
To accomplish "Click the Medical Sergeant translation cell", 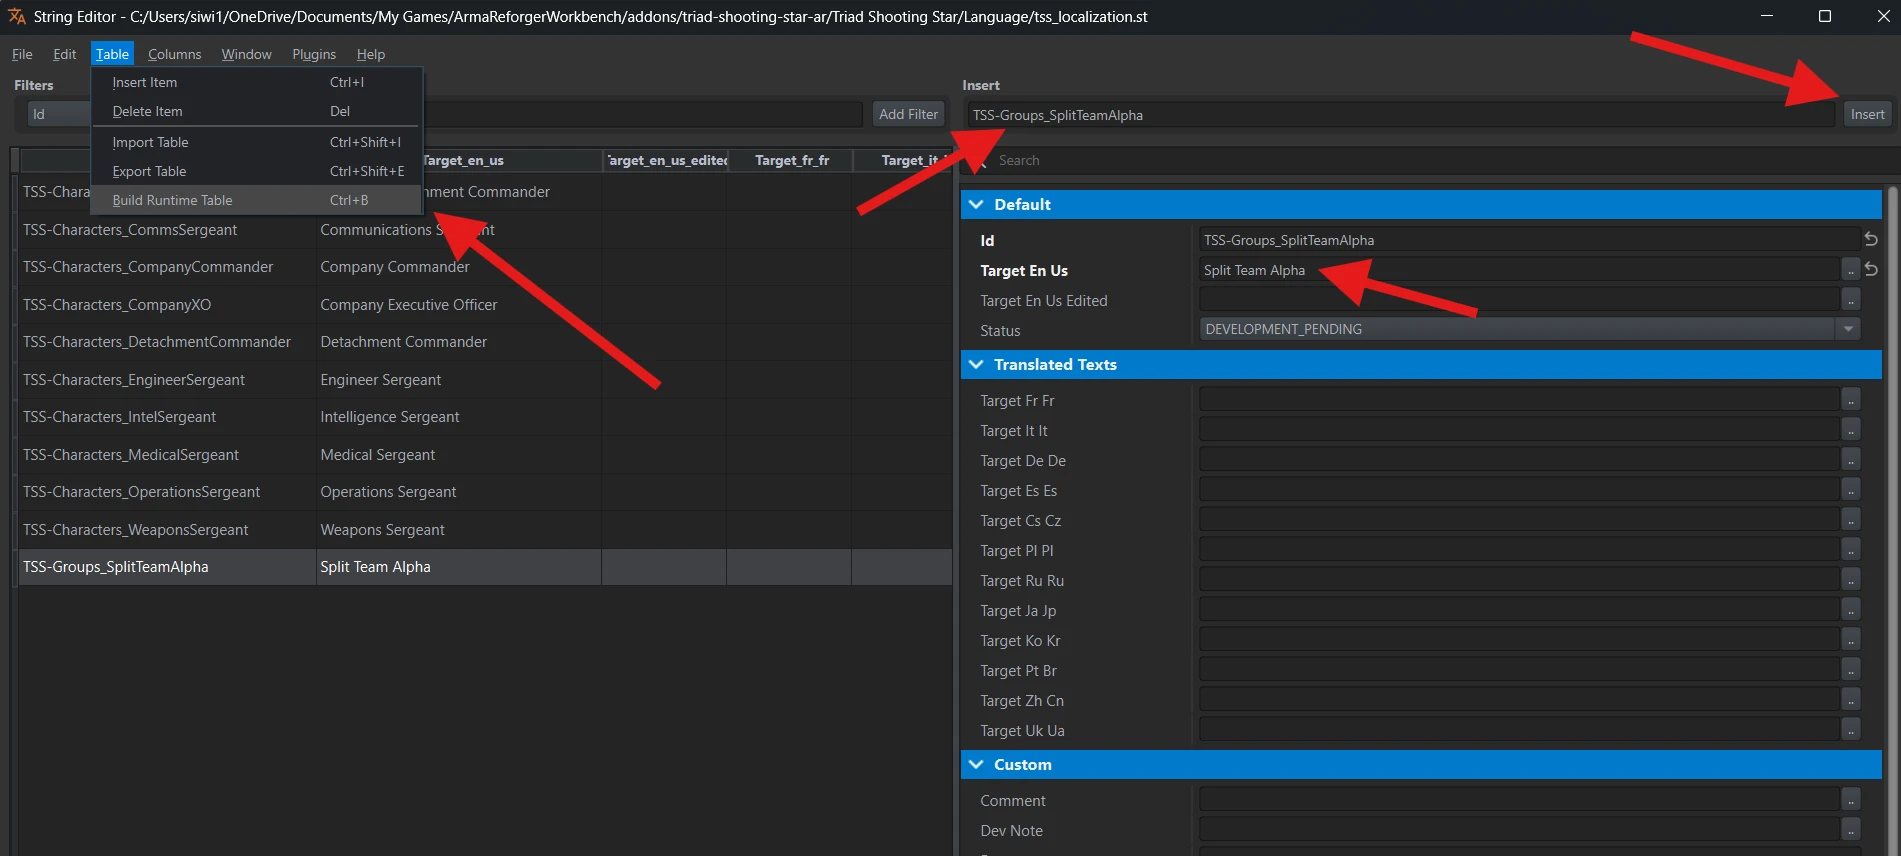I will click(459, 455).
